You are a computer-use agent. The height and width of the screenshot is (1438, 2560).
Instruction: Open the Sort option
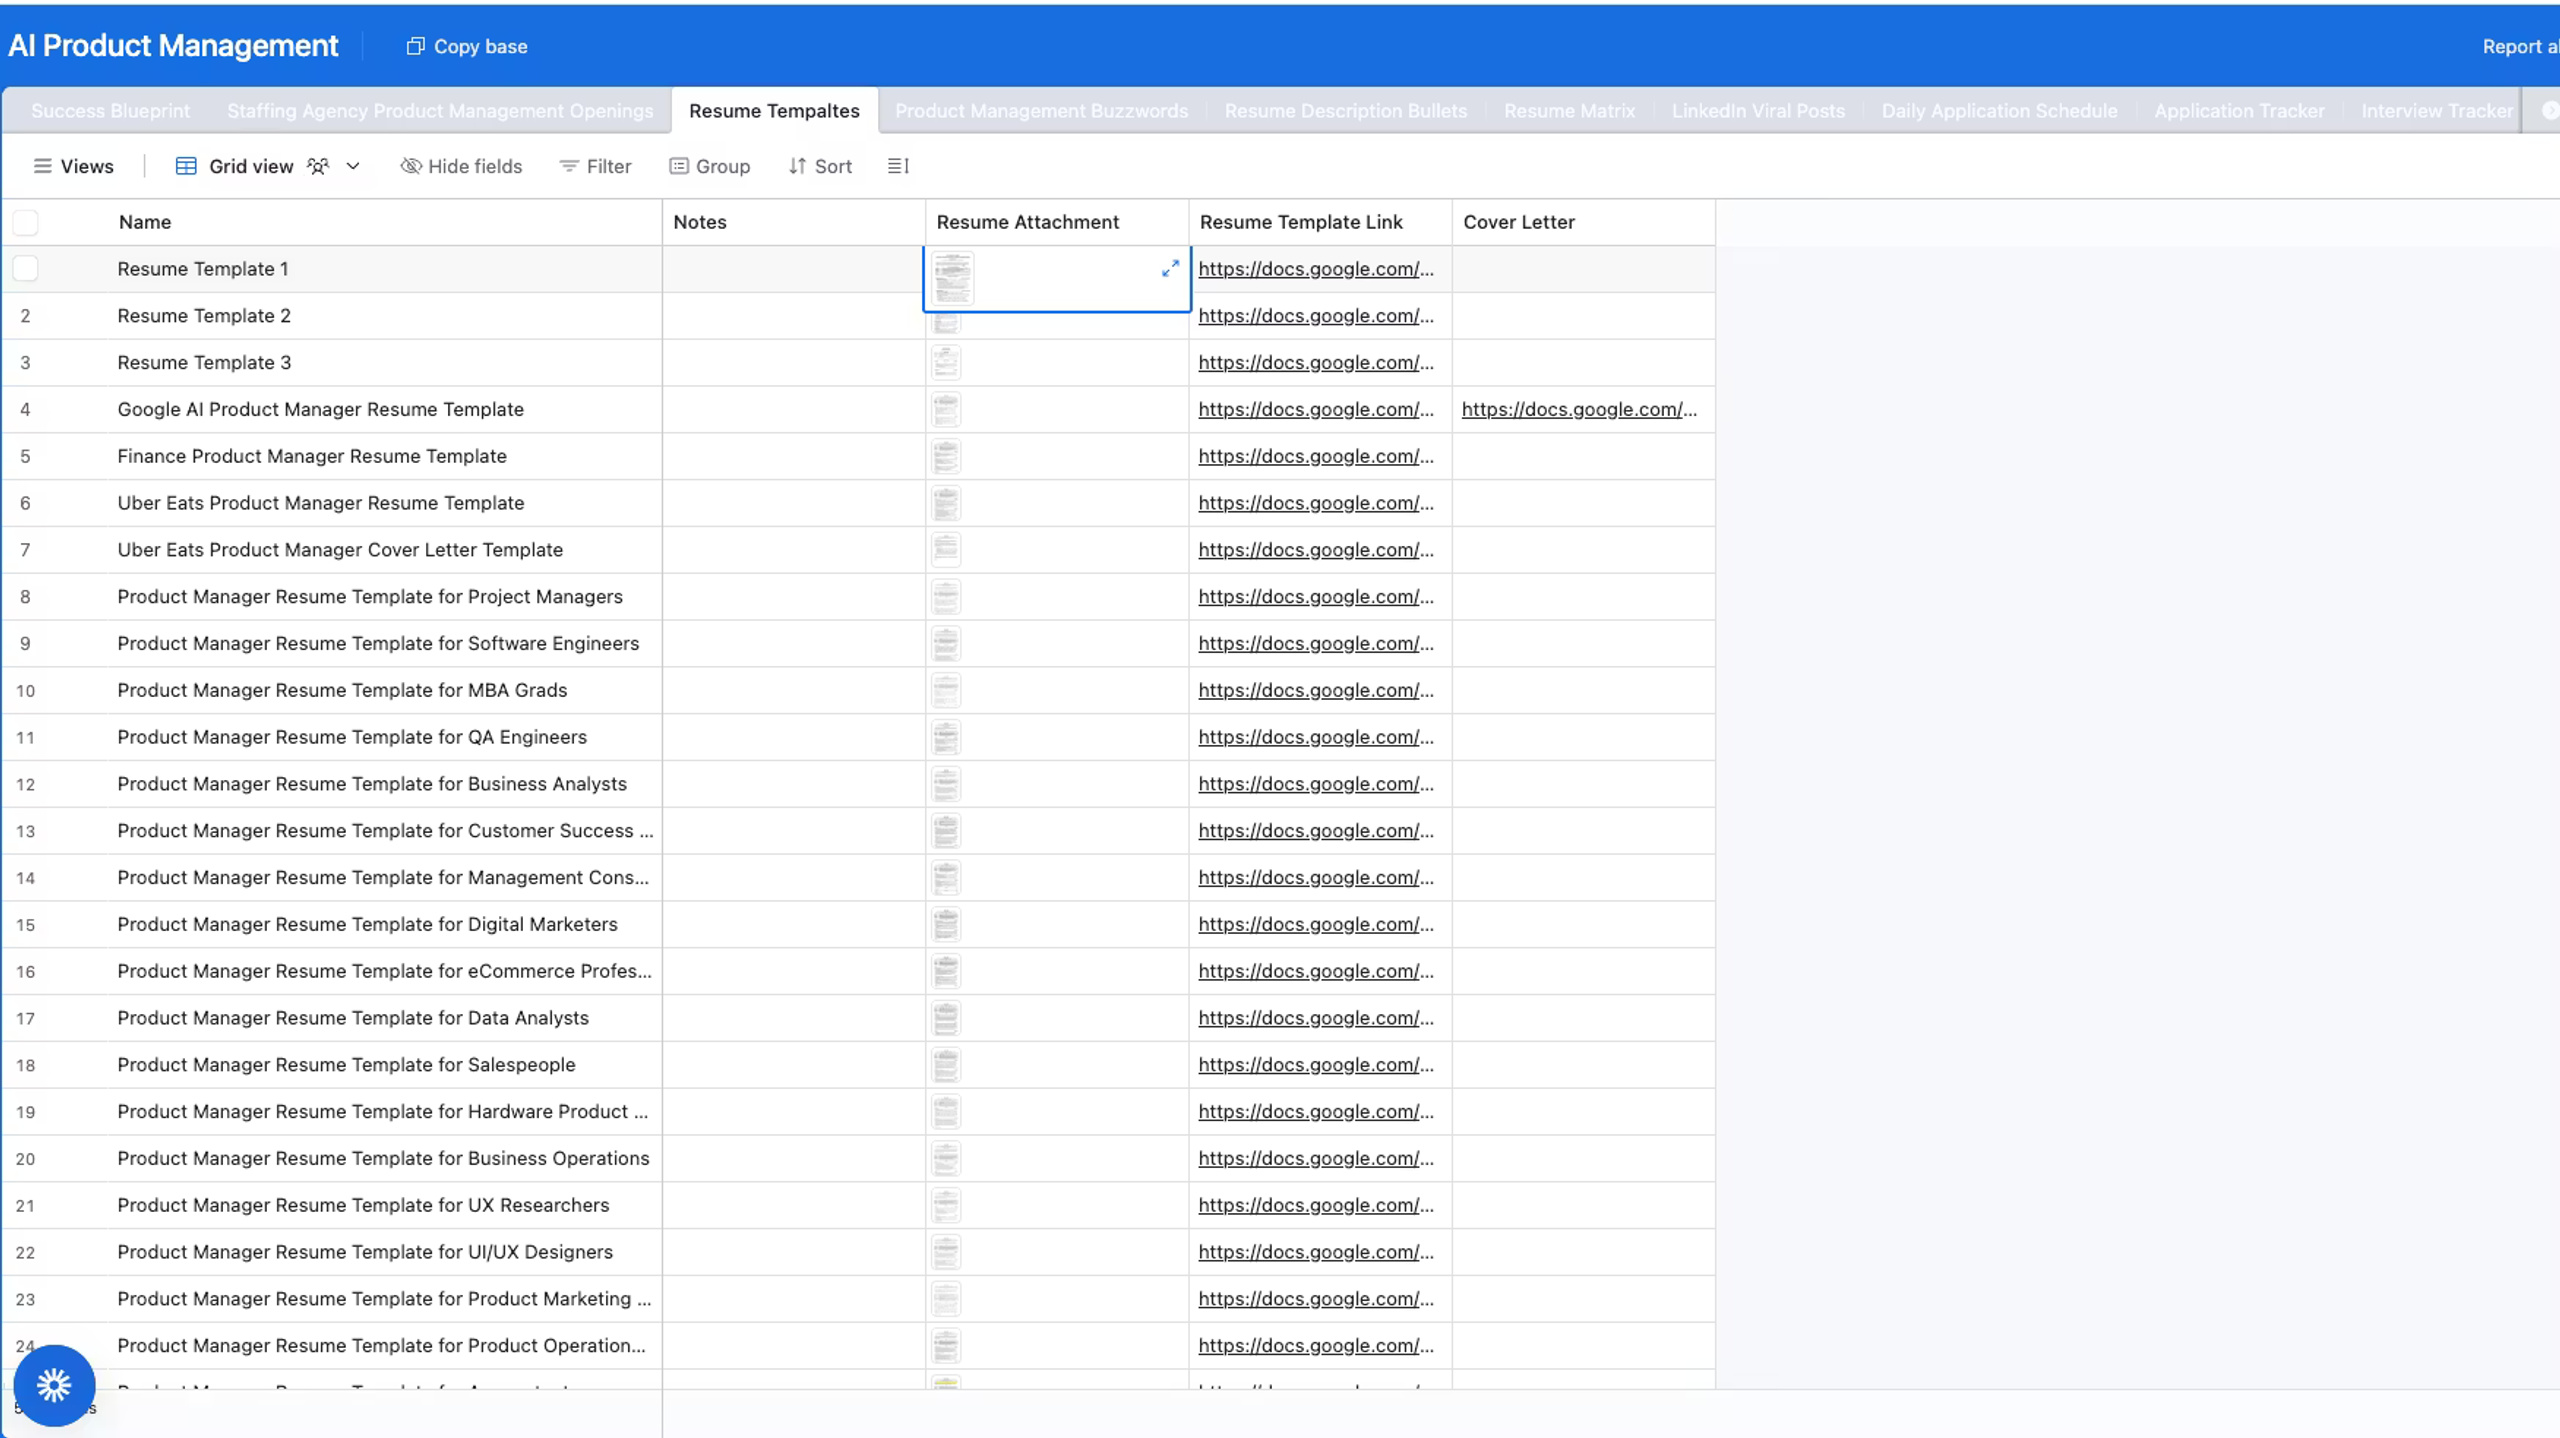[820, 166]
